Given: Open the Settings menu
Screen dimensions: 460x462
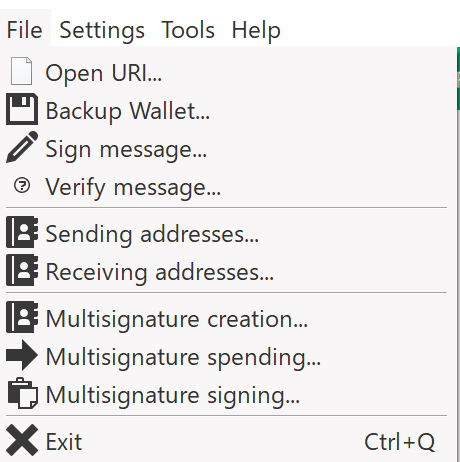Looking at the screenshot, I should coord(102,30).
